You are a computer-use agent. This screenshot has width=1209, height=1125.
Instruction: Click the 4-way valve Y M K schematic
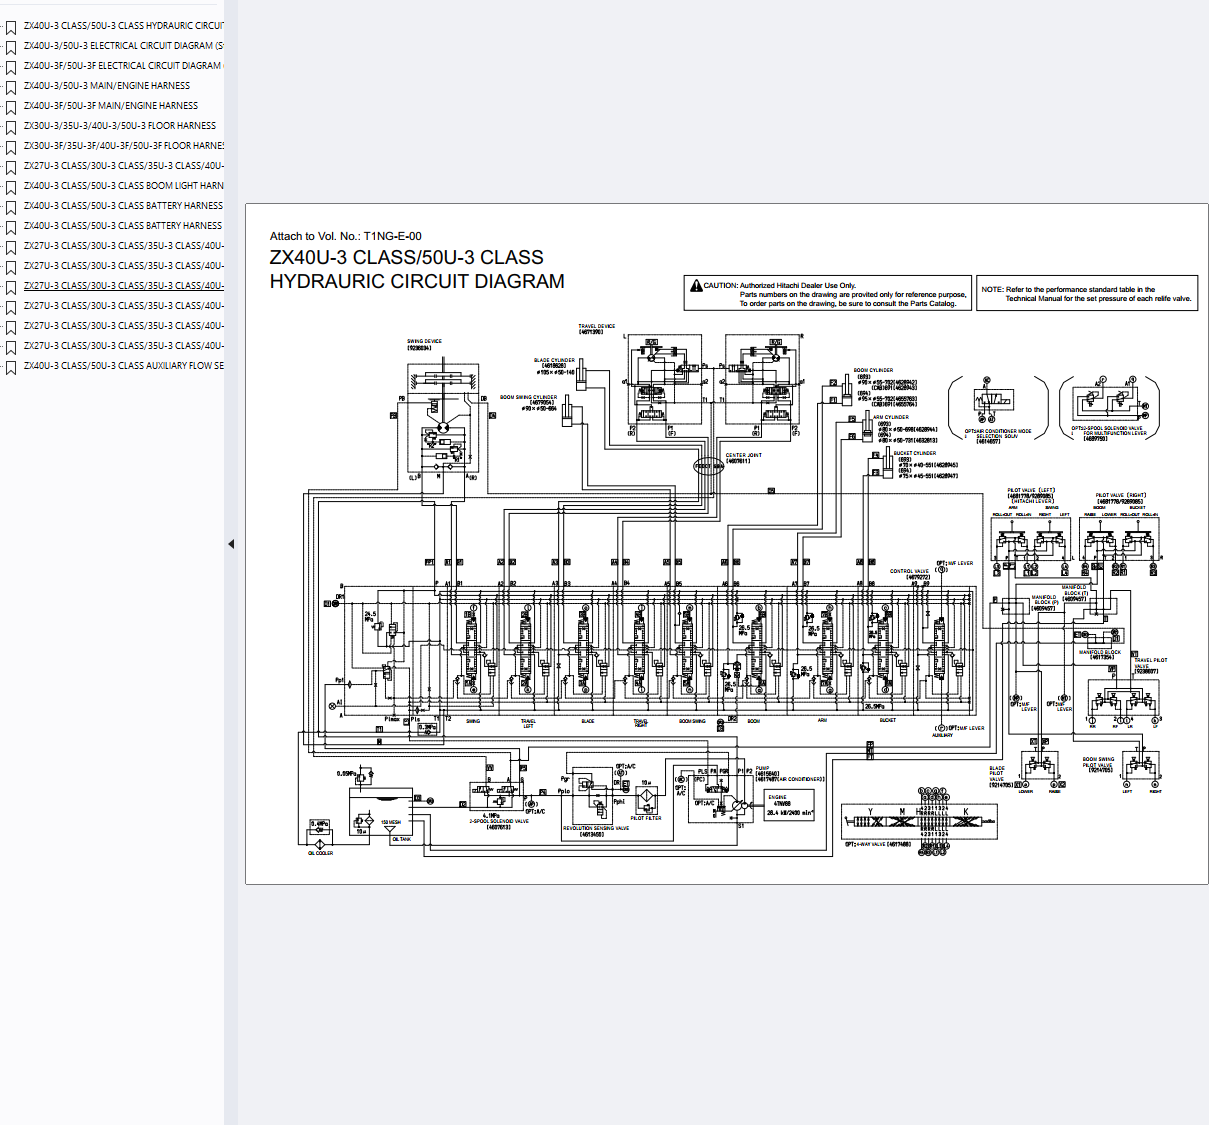919,821
